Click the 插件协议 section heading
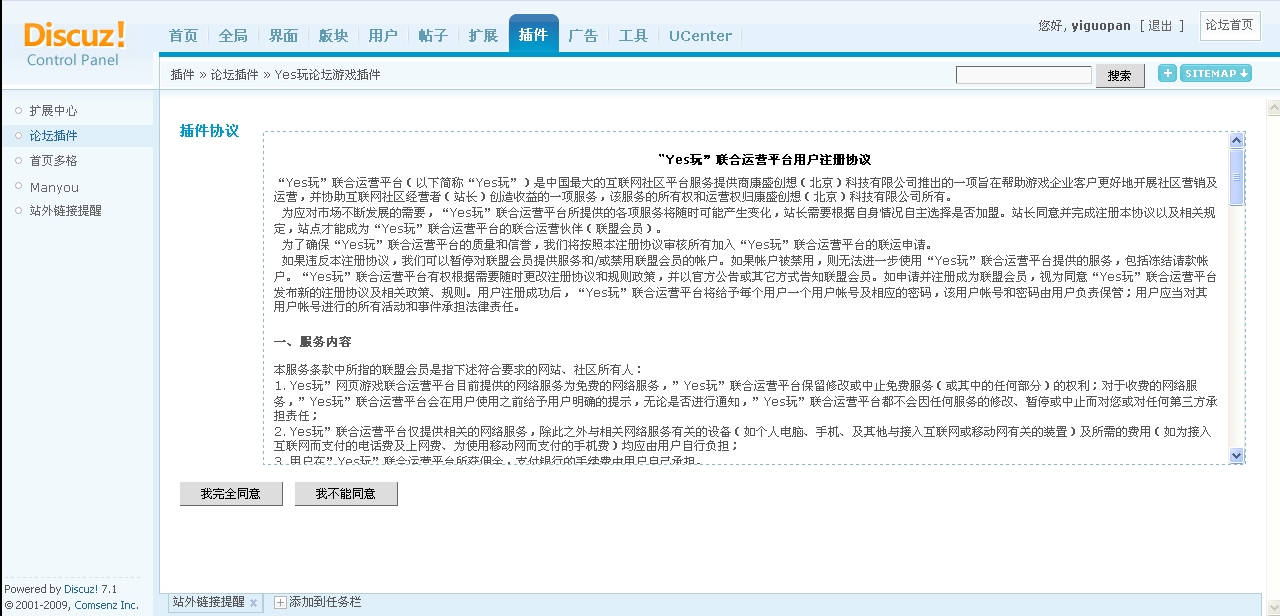1280x616 pixels. point(209,131)
